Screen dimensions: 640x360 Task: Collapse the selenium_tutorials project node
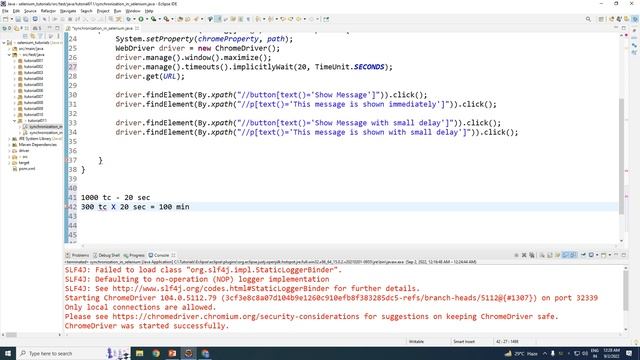click(4, 42)
